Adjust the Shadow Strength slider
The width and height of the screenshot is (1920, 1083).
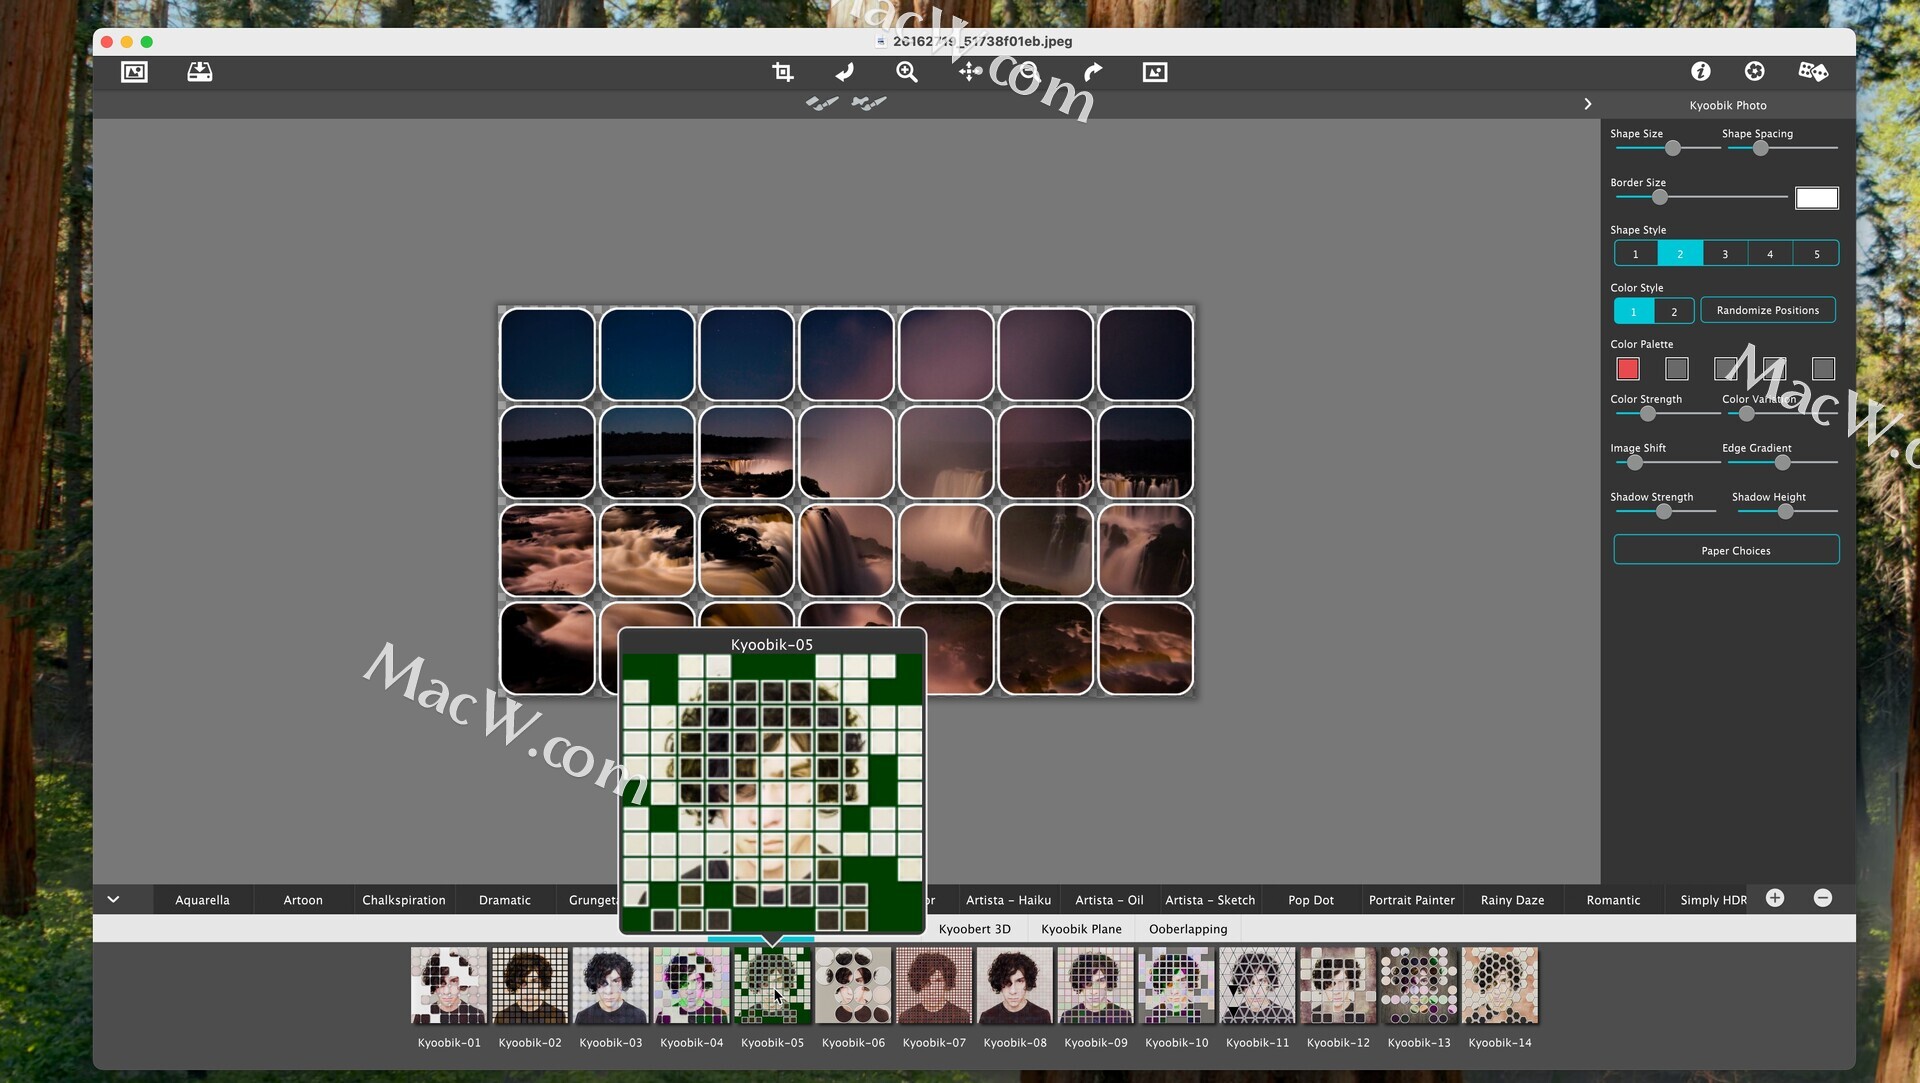[1664, 511]
